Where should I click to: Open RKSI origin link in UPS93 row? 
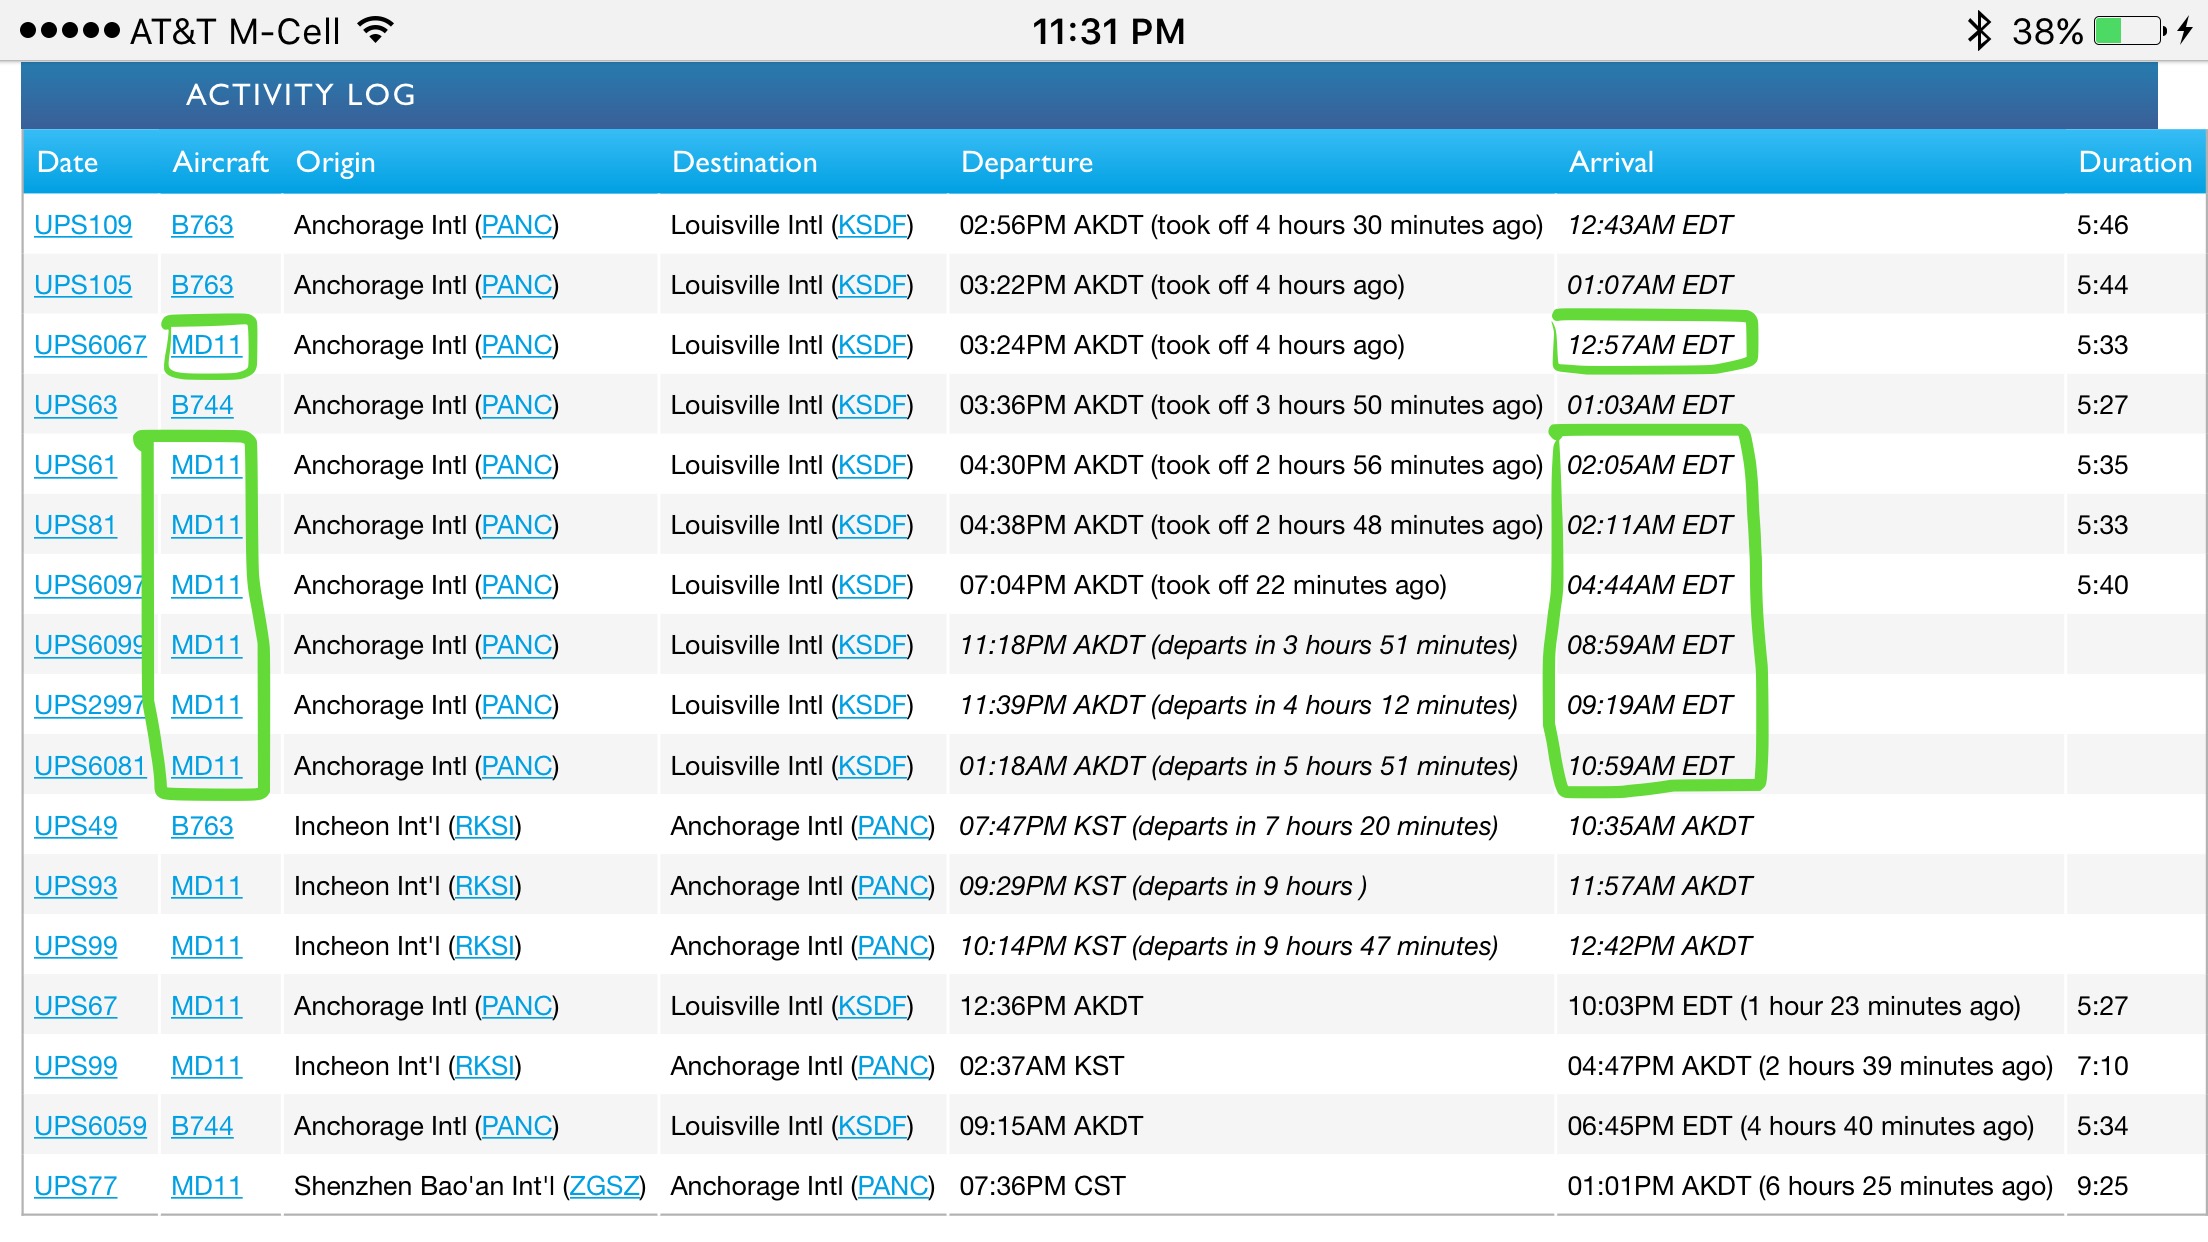point(485,886)
